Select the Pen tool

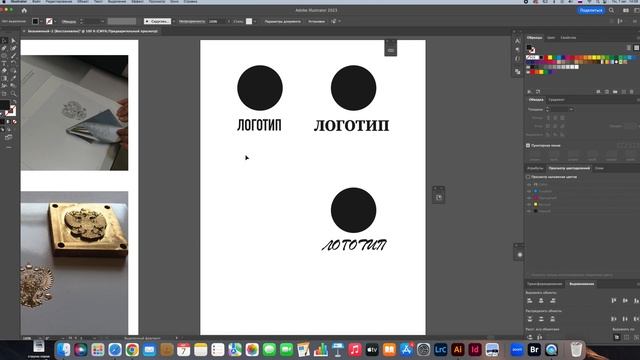click(4, 48)
